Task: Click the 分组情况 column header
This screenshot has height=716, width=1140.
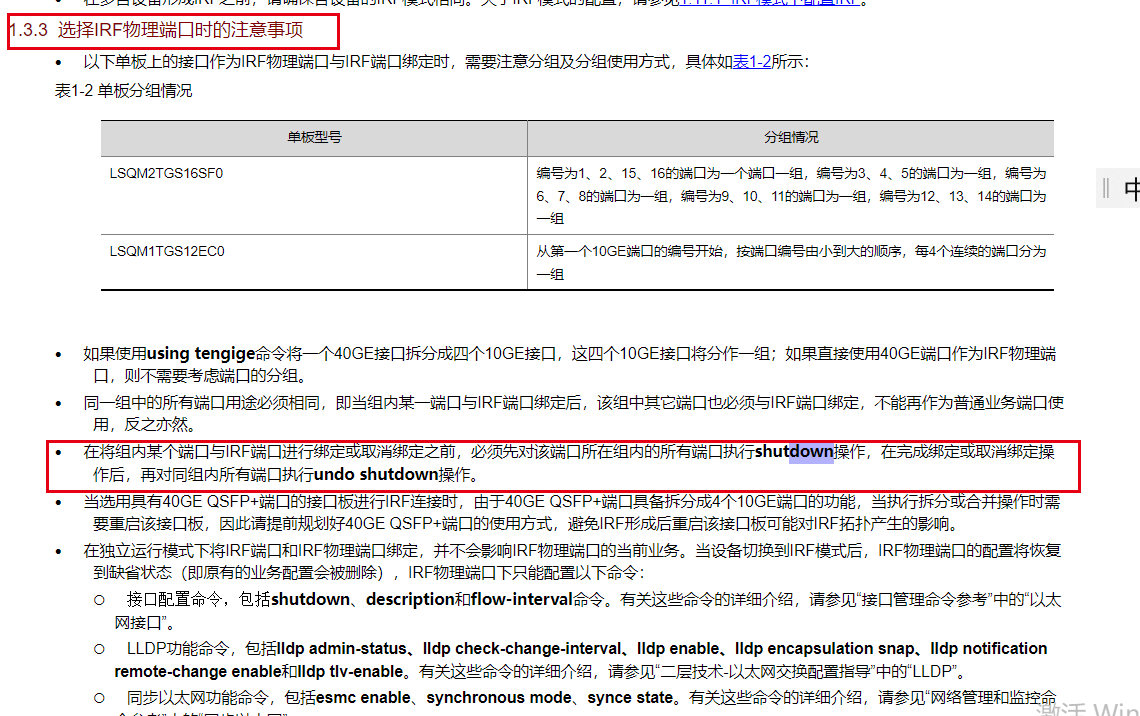Action: pos(790,137)
